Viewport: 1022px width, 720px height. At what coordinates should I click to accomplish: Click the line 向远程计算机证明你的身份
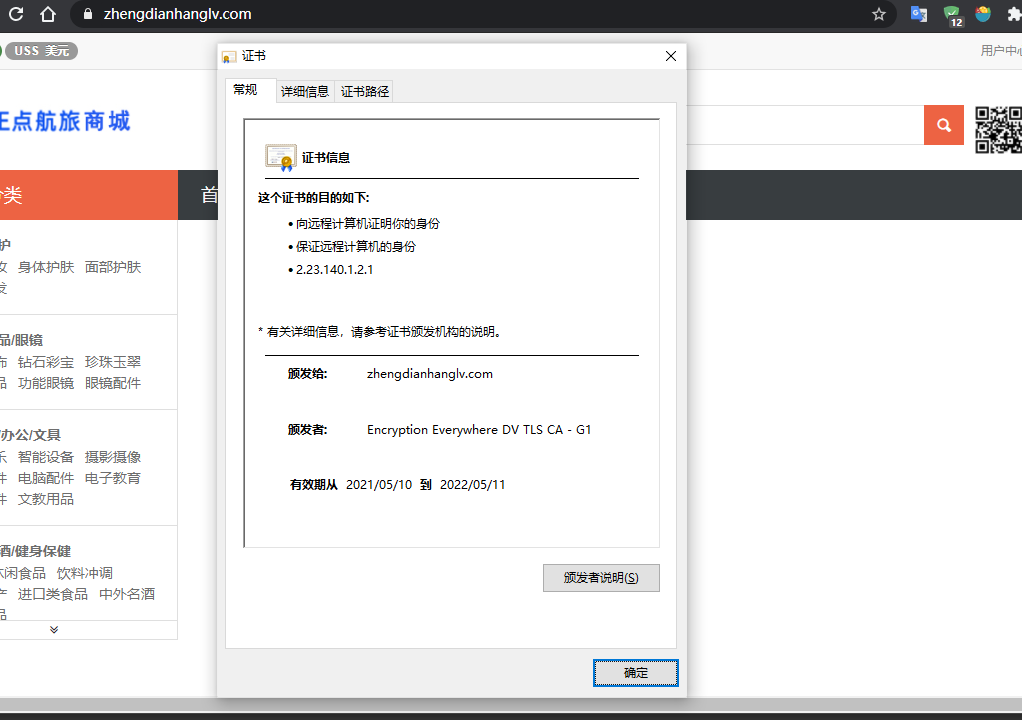point(368,224)
